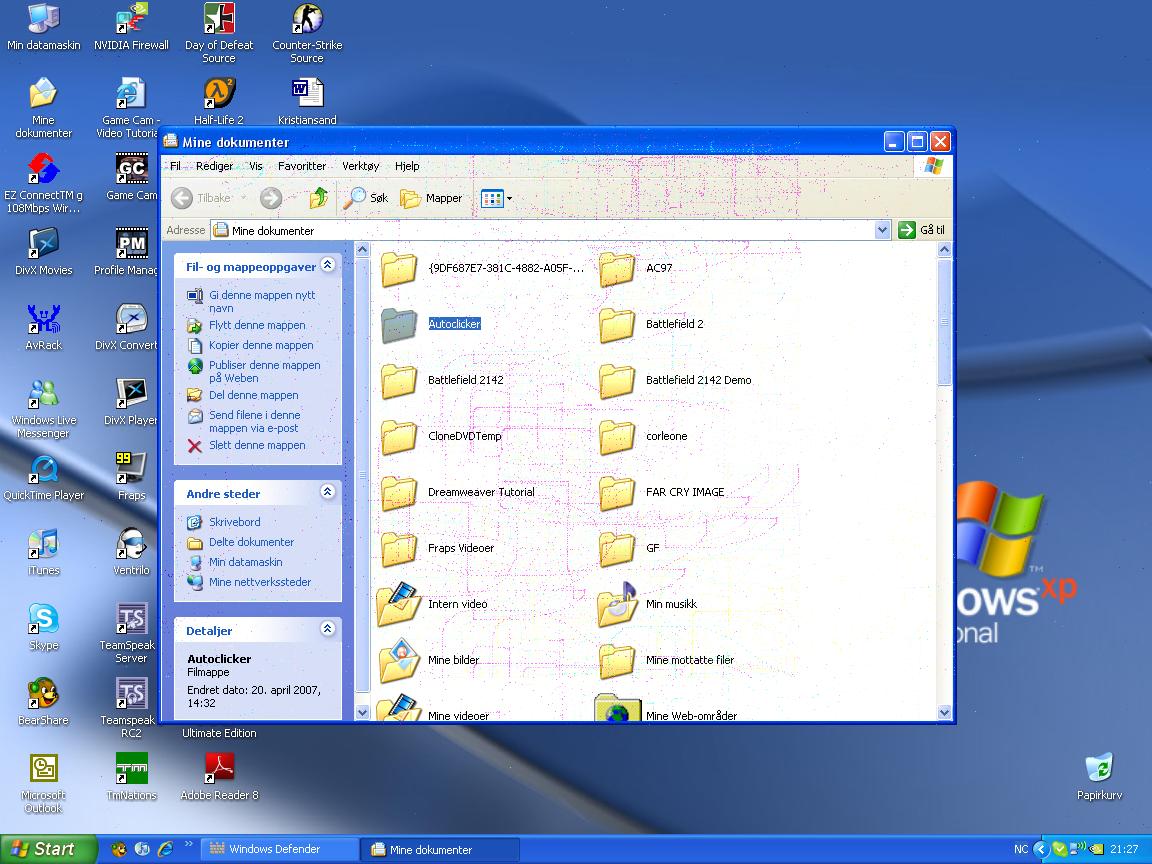Screen dimensions: 1152x864
Task: Click Slett denne mappen link
Action: pos(256,445)
